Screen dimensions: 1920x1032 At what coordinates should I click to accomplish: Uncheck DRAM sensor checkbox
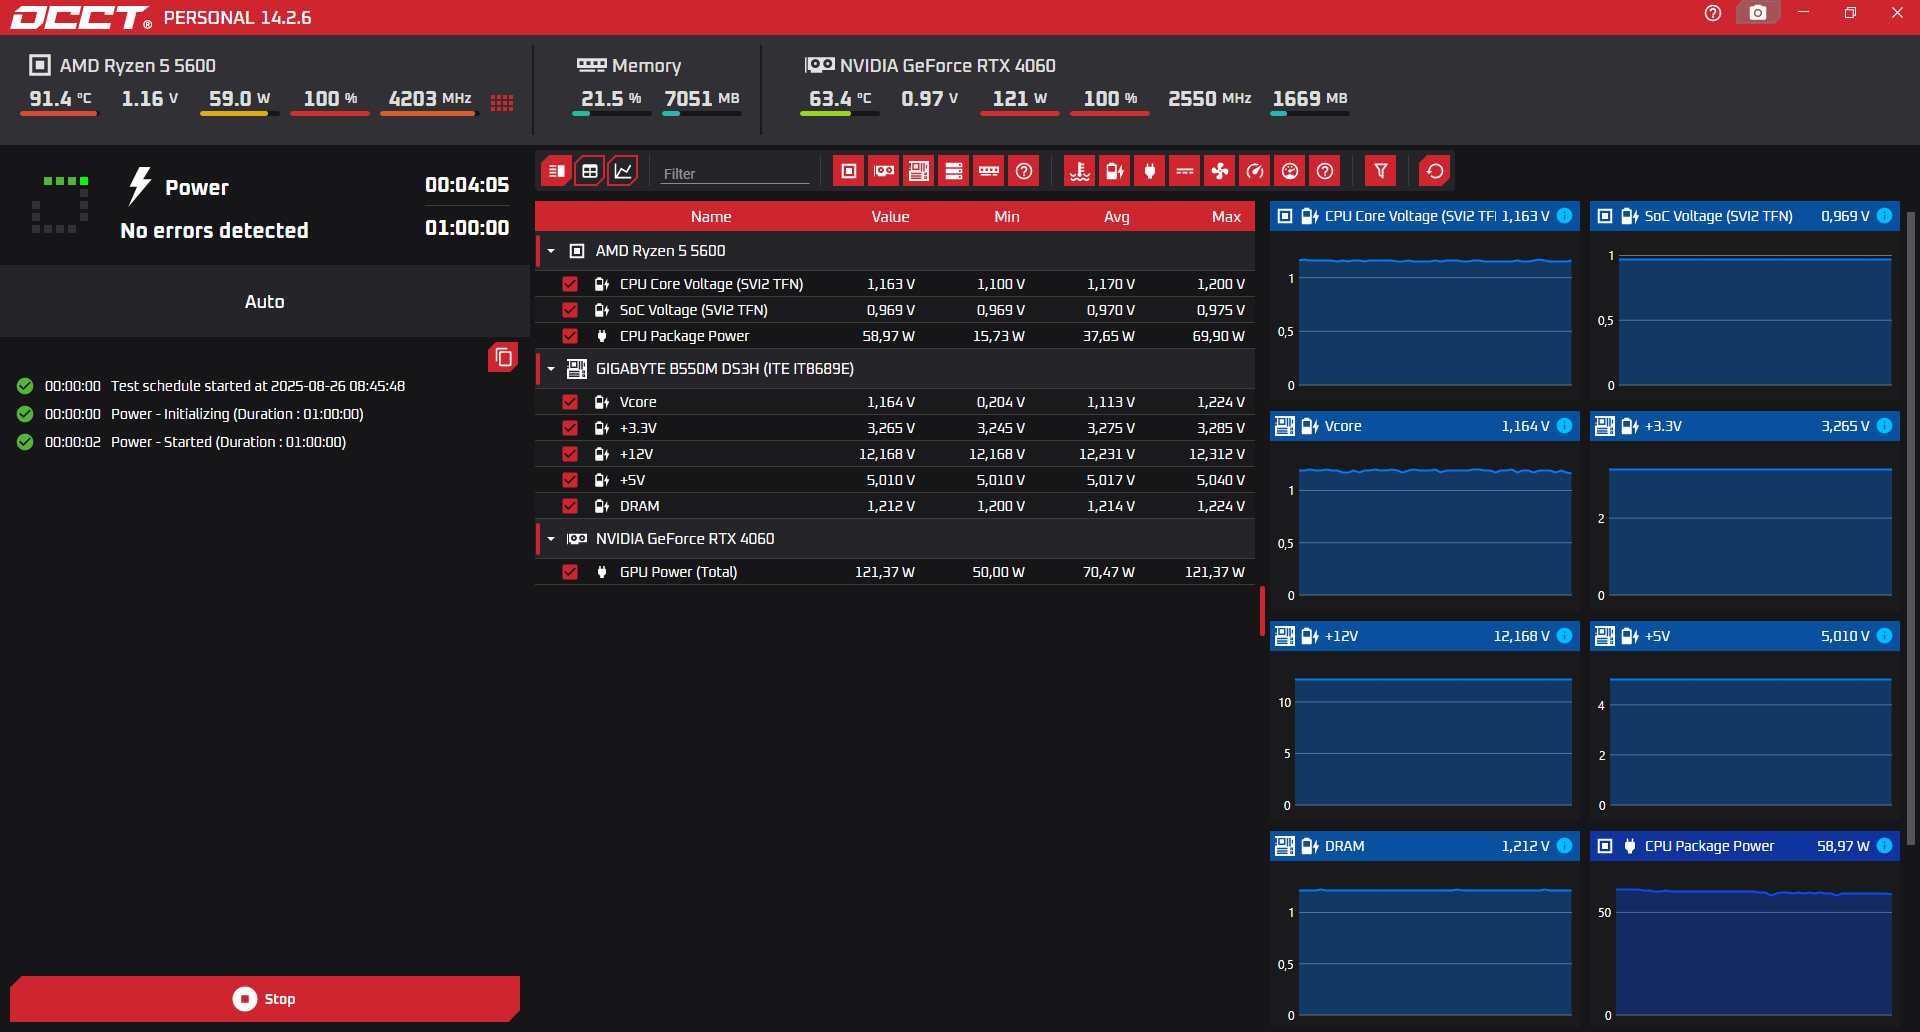coord(570,506)
